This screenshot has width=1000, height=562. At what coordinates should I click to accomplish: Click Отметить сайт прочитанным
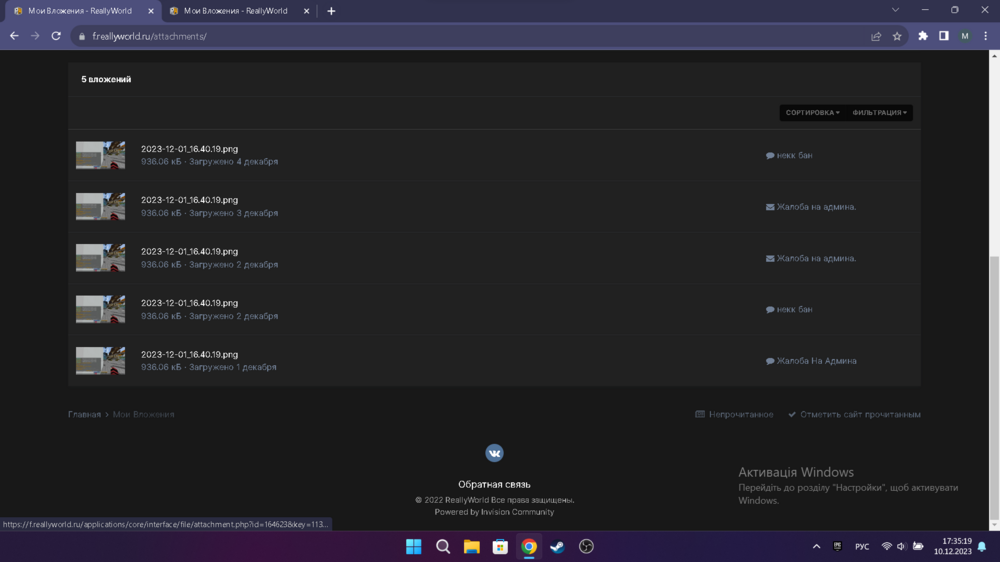tap(854, 414)
